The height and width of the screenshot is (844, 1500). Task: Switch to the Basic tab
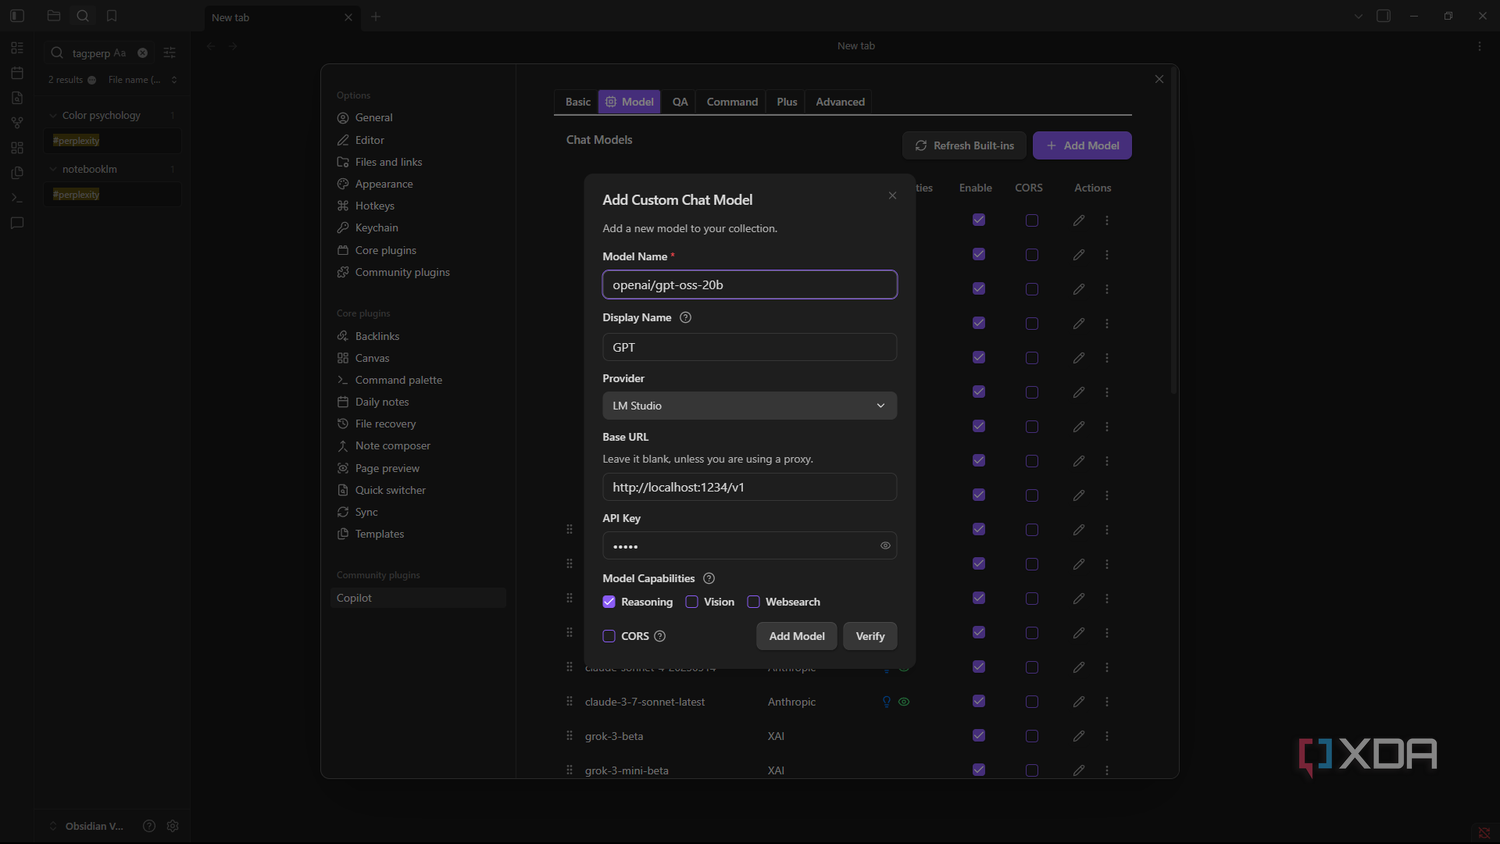coord(578,102)
